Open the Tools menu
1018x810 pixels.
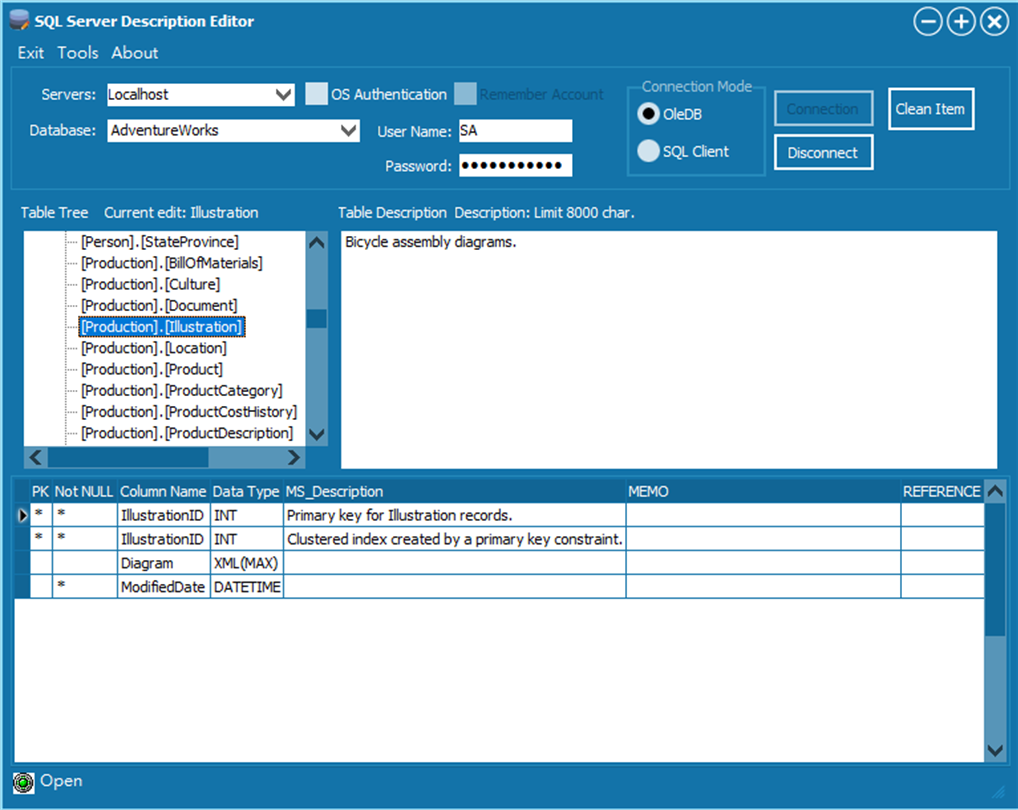click(x=78, y=53)
